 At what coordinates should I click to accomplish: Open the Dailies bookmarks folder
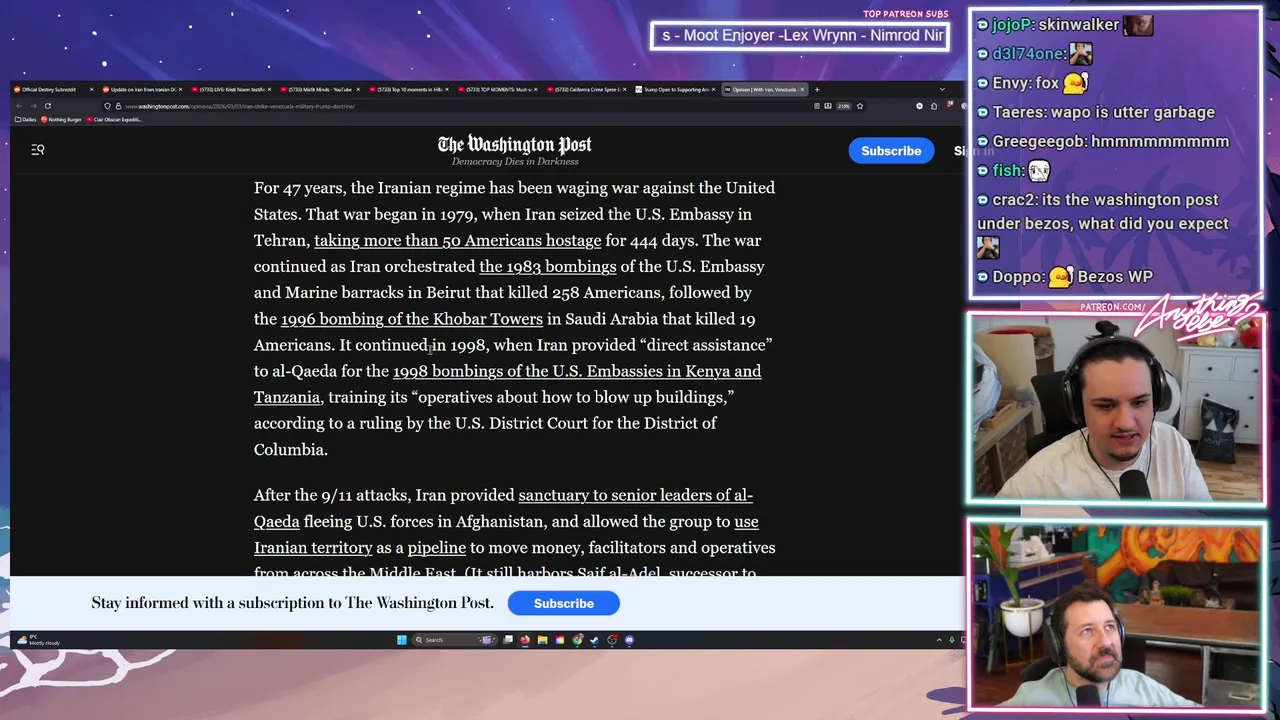[x=26, y=119]
